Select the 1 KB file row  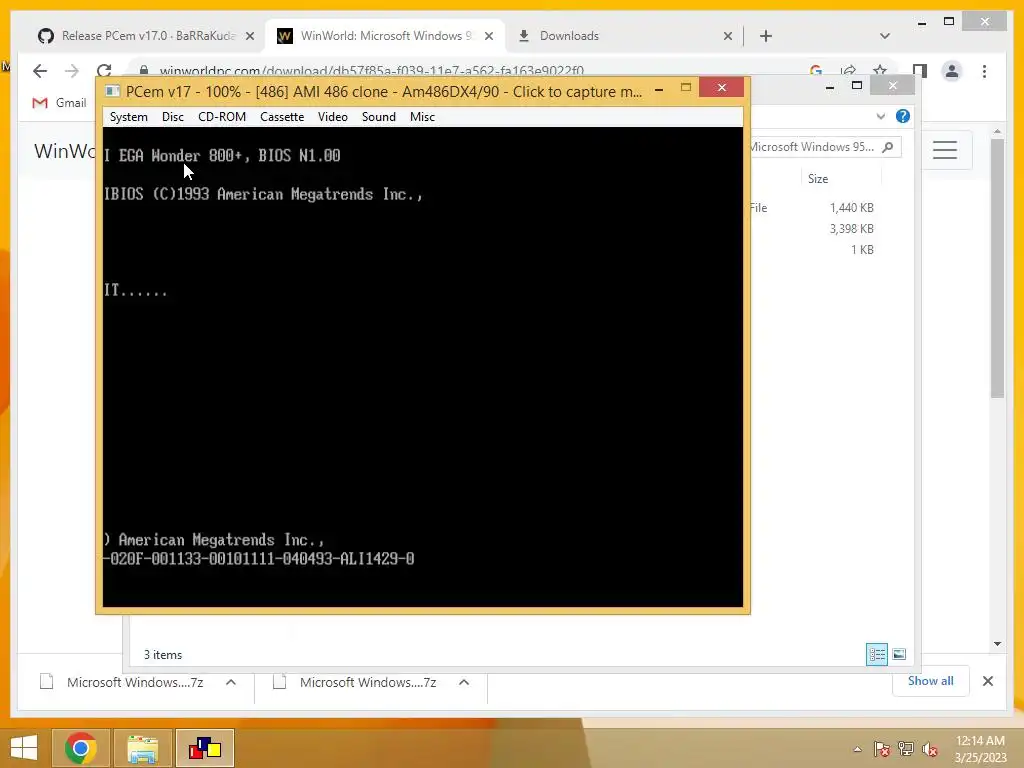coord(812,249)
